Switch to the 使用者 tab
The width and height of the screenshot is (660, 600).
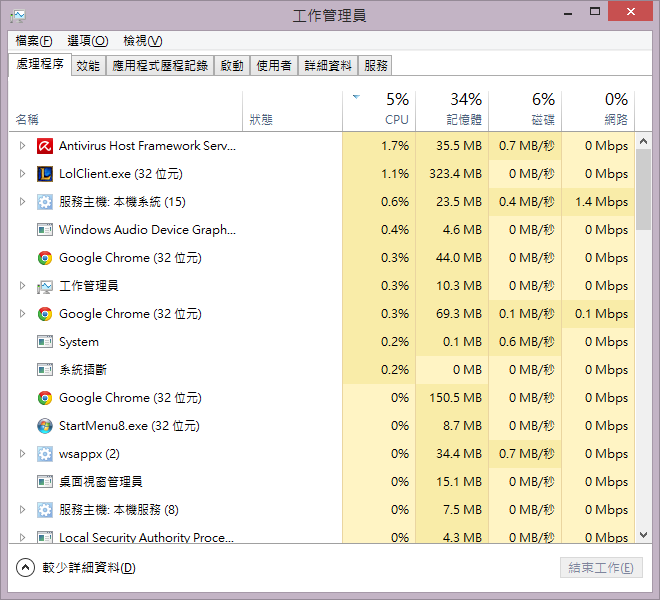pyautogui.click(x=274, y=66)
